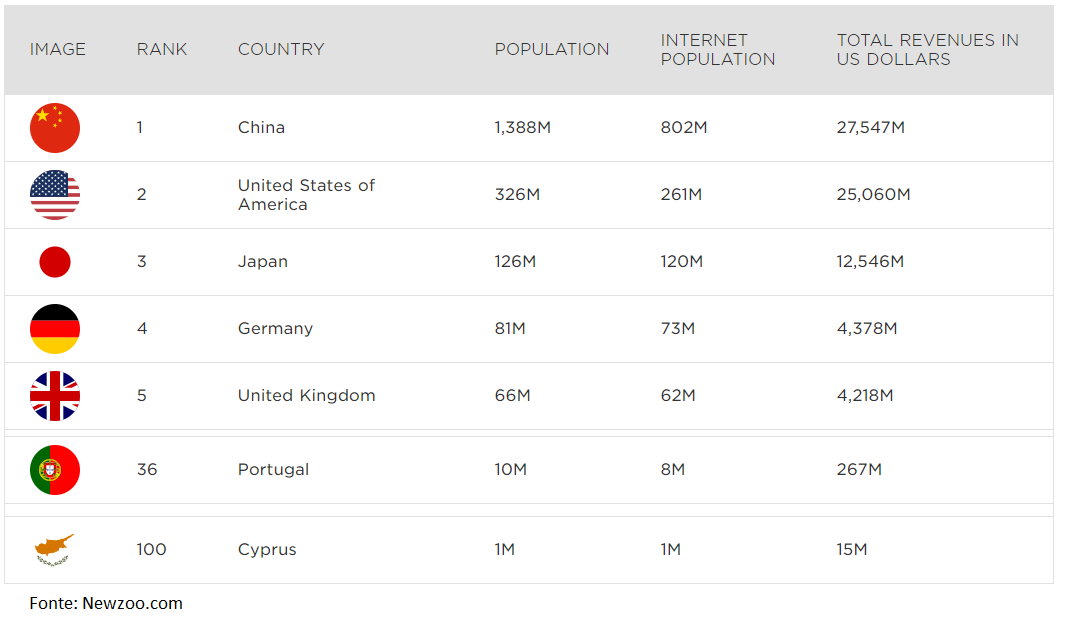Viewport: 1068px width, 636px height.
Task: Click the Cyprus flag icon
Action: point(55,550)
